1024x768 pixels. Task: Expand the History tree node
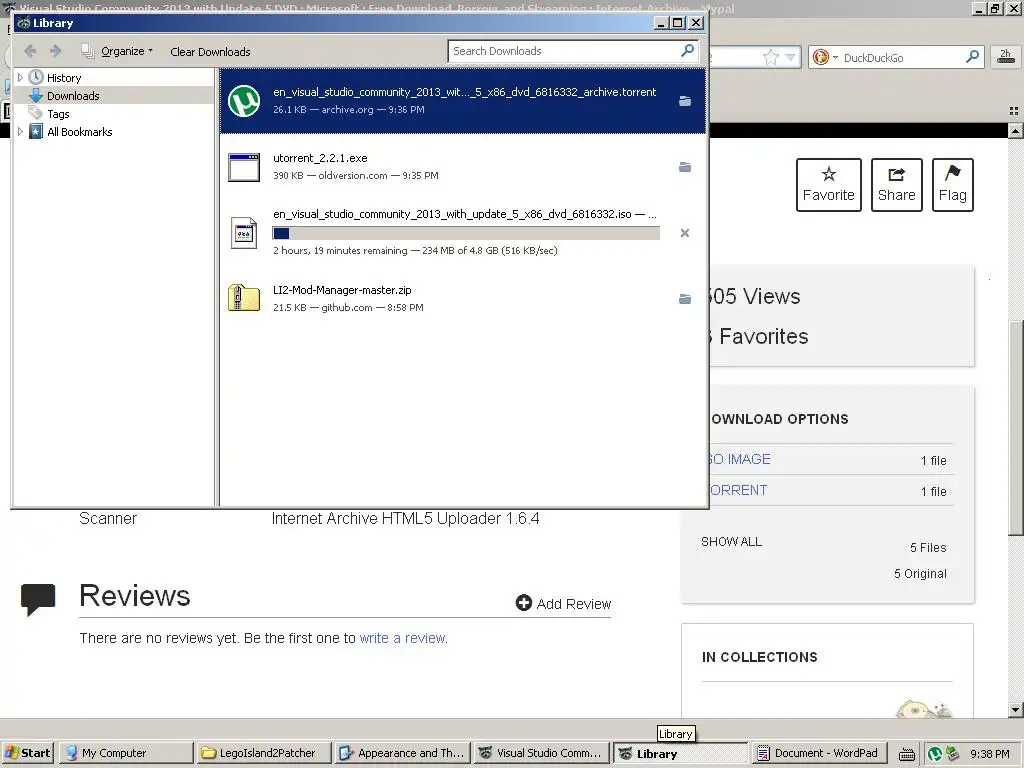click(x=20, y=77)
